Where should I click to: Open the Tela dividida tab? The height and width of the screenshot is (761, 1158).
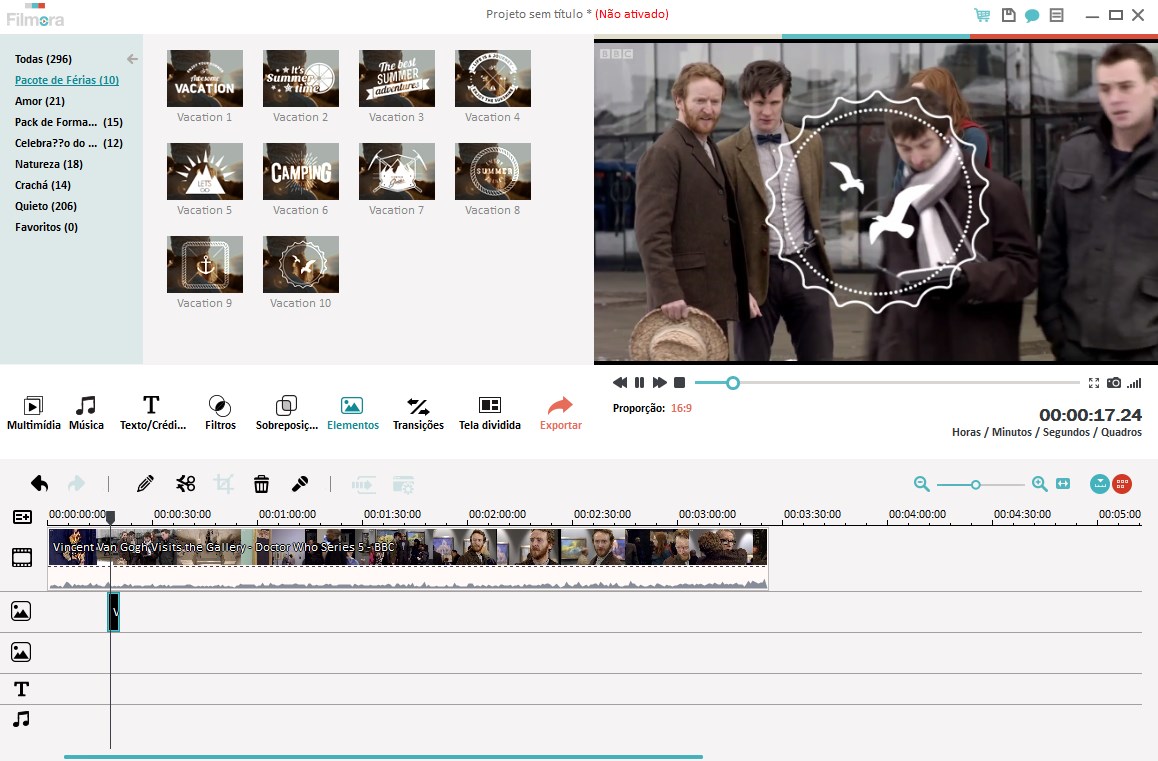[490, 413]
